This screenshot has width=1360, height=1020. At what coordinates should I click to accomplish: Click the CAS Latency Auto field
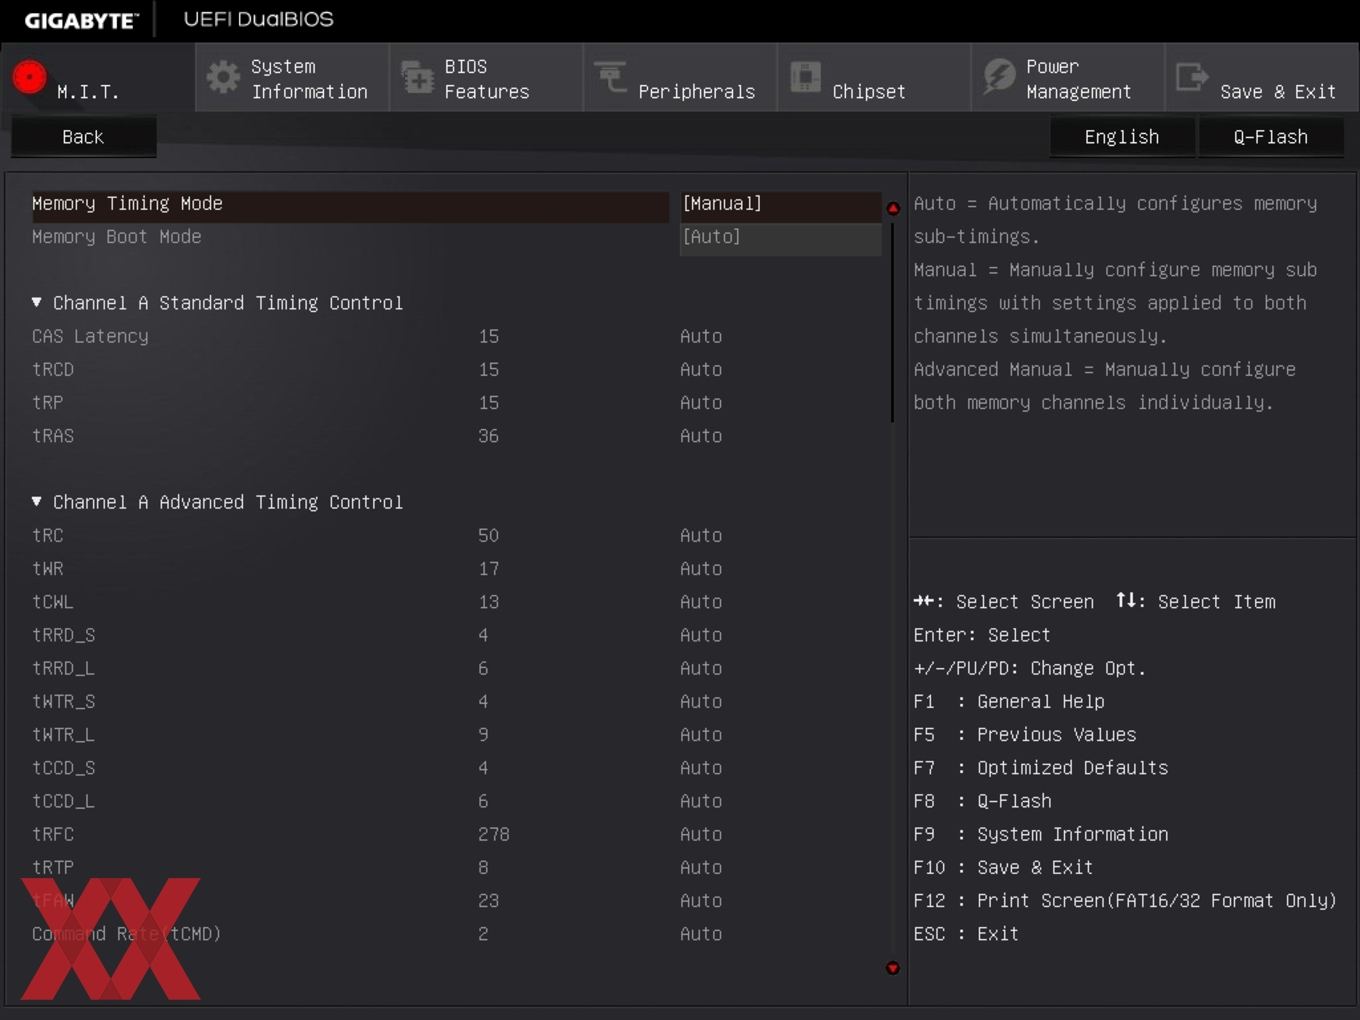[701, 336]
